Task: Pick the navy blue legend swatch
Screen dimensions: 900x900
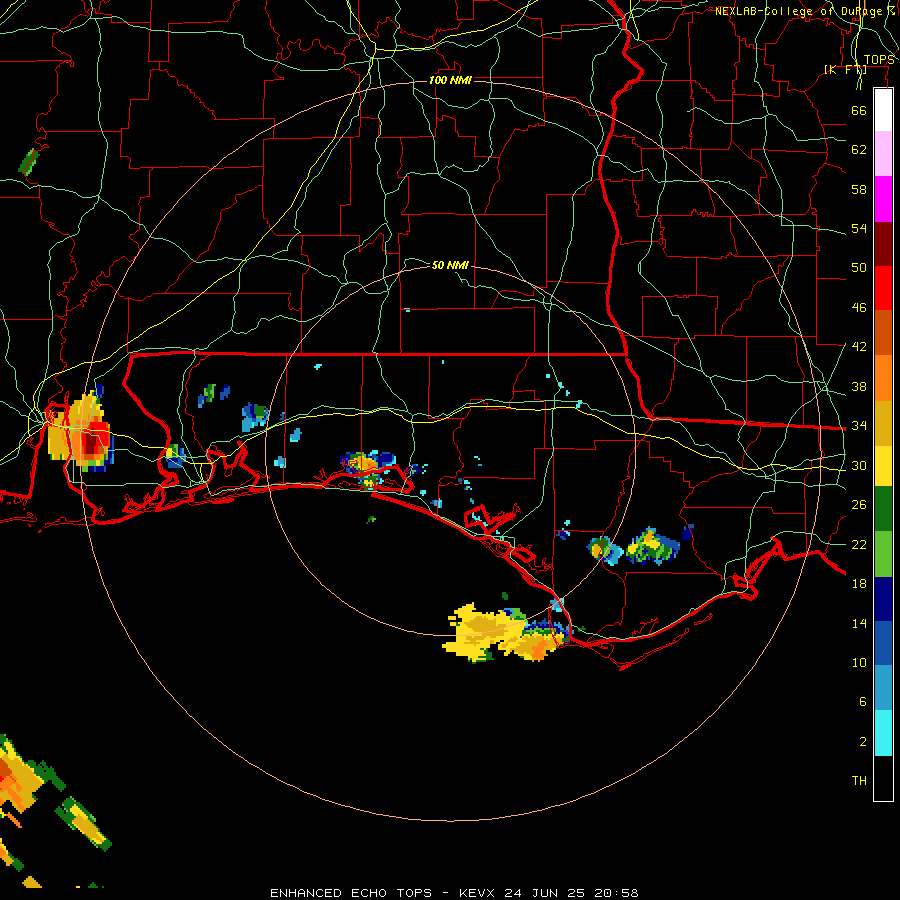Action: [x=883, y=599]
